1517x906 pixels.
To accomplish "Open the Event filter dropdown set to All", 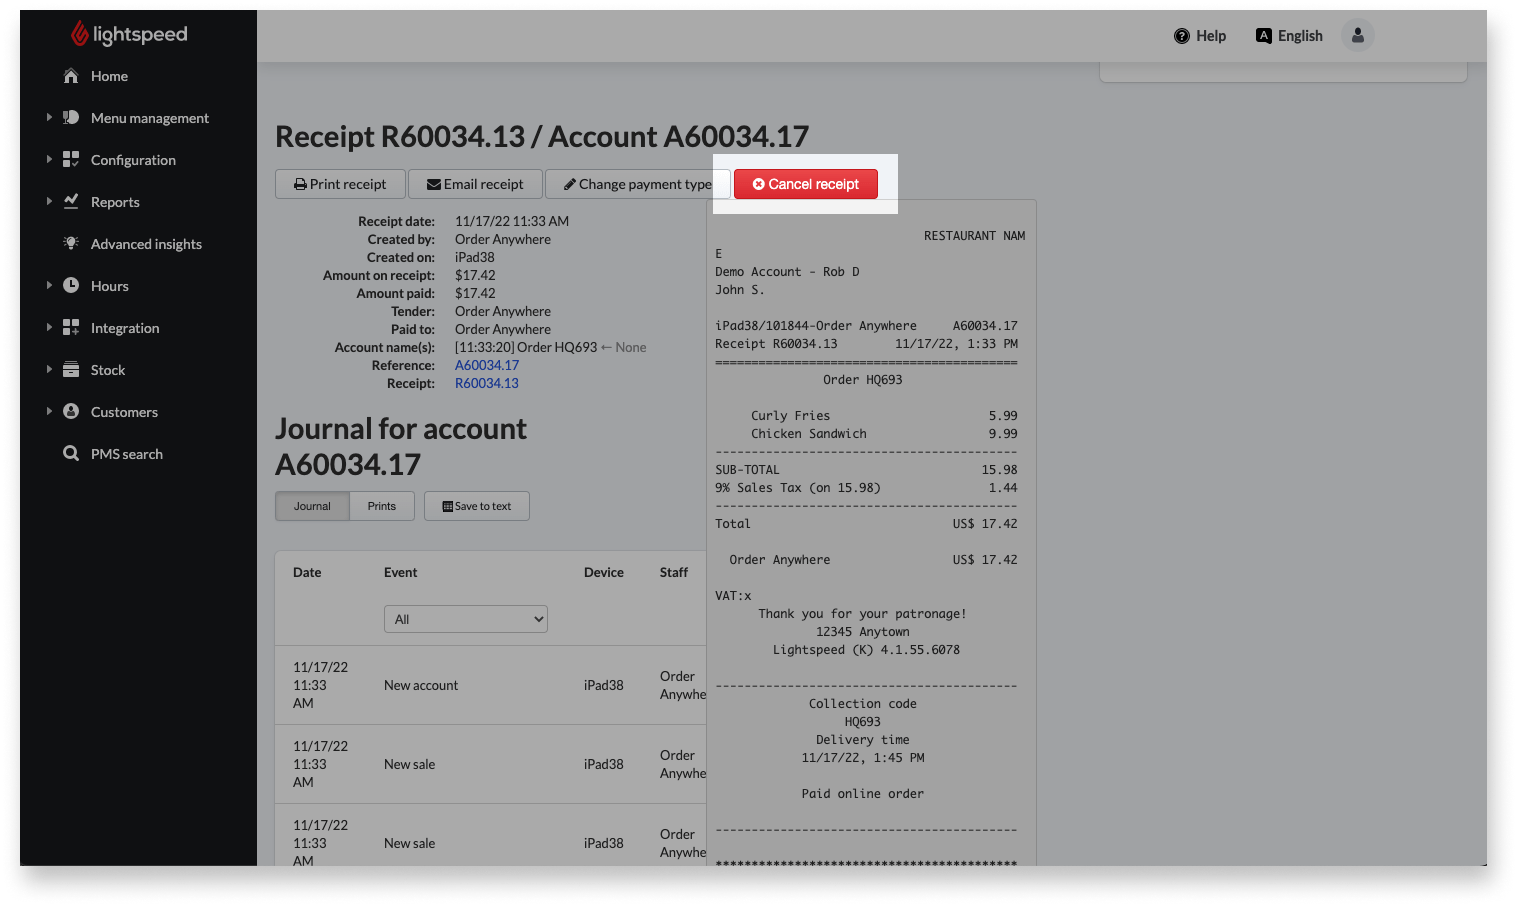I will 466,619.
